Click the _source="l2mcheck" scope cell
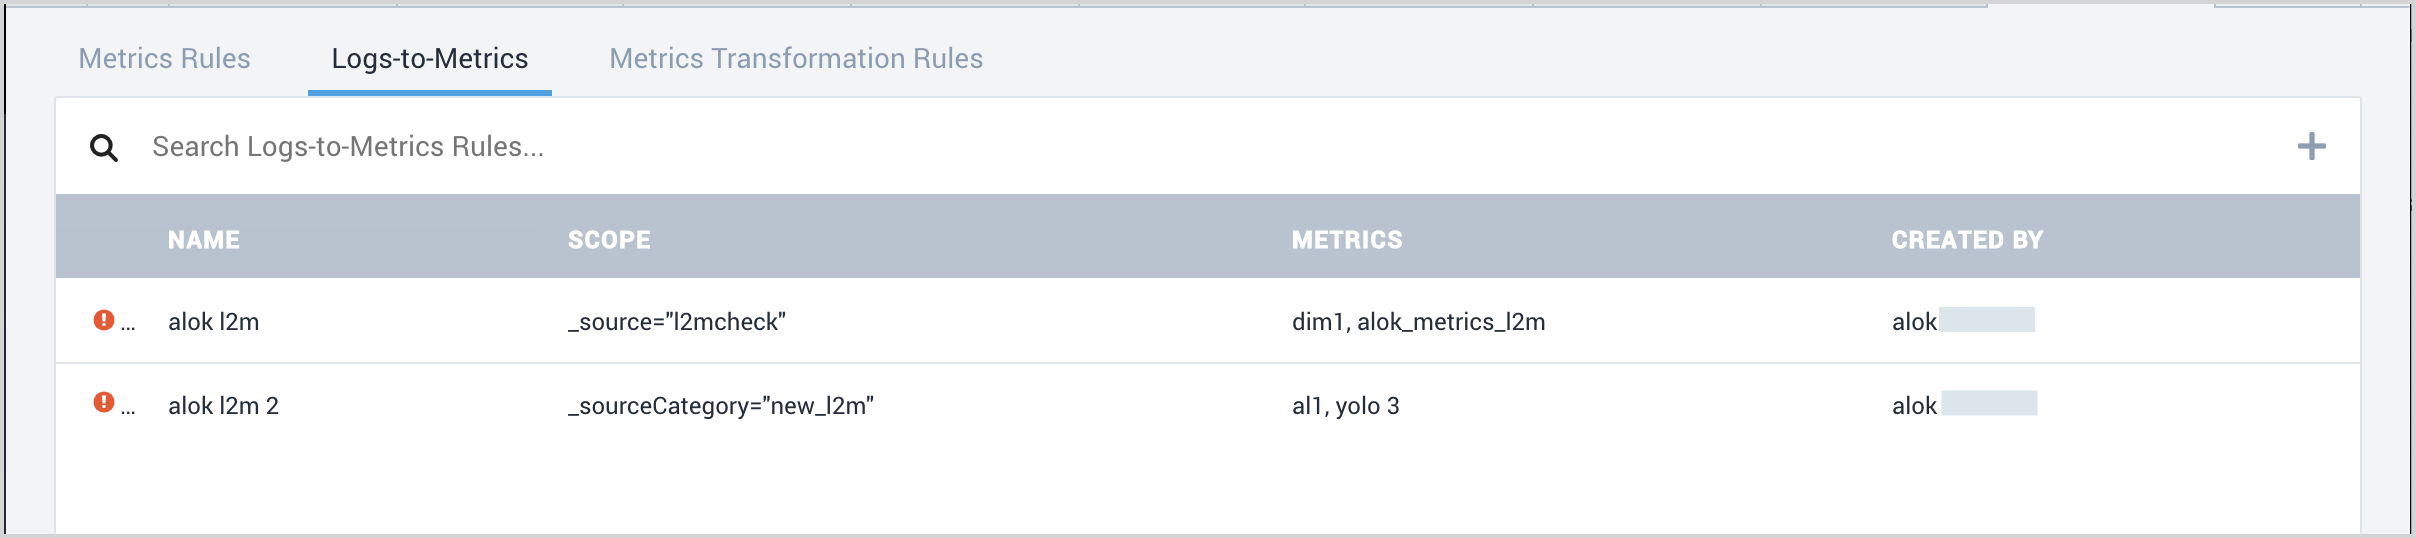 [x=677, y=322]
